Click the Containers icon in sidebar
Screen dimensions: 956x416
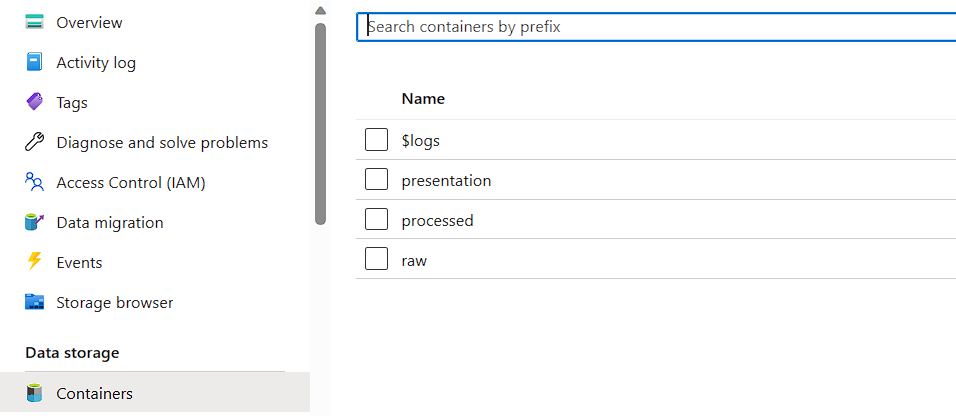(35, 393)
